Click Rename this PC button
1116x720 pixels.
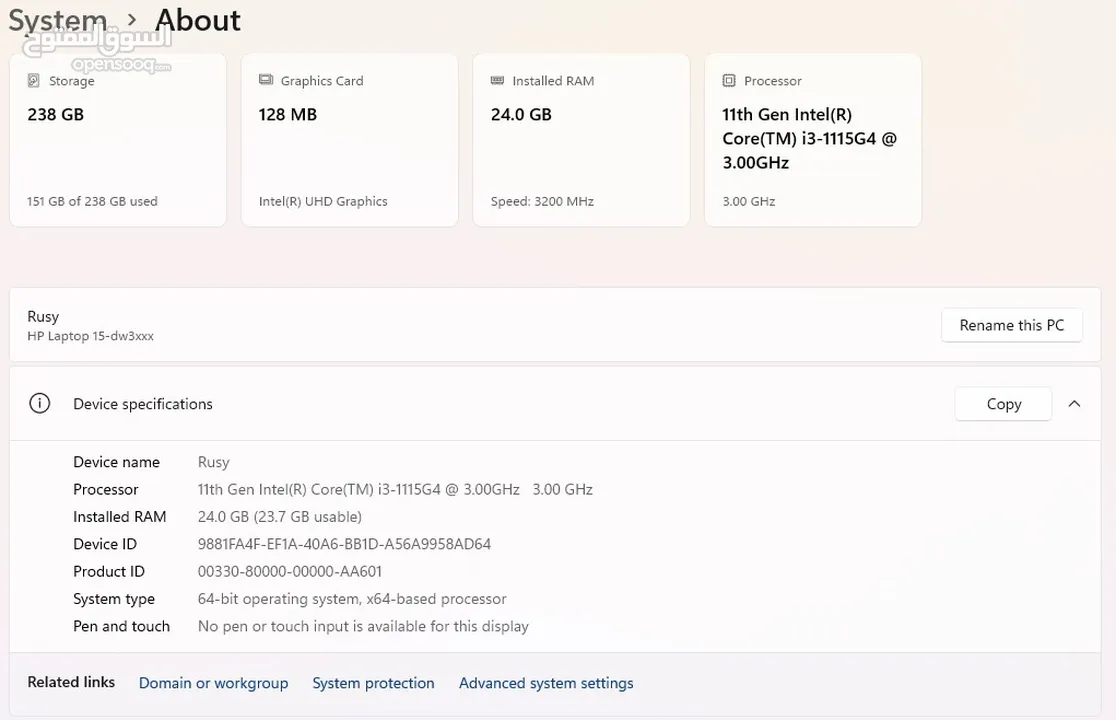click(x=1012, y=325)
